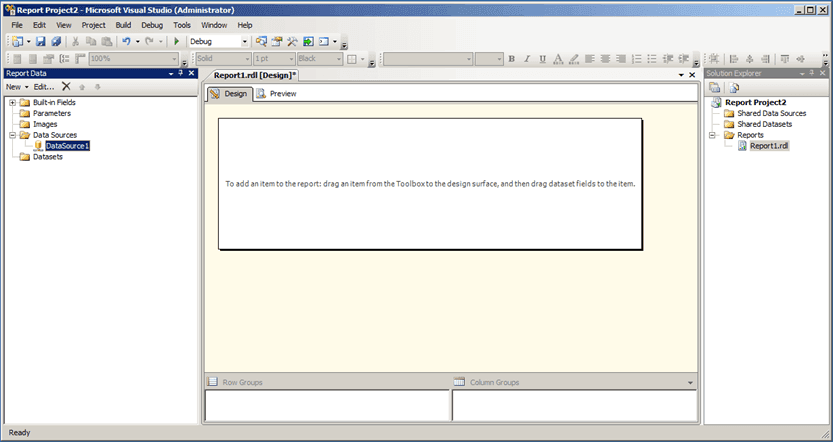The height and width of the screenshot is (442, 833).
Task: Align text left
Action: 590,59
